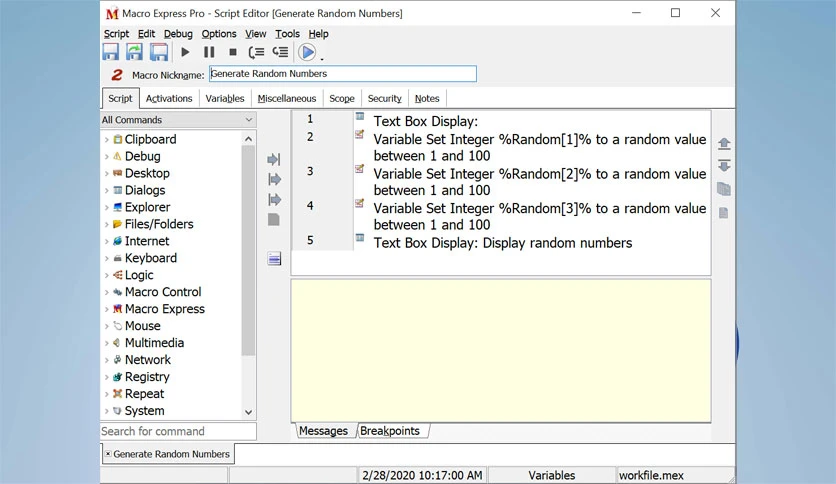Expand the Logic command category
Image resolution: width=836 pixels, height=484 pixels.
pos(107,276)
